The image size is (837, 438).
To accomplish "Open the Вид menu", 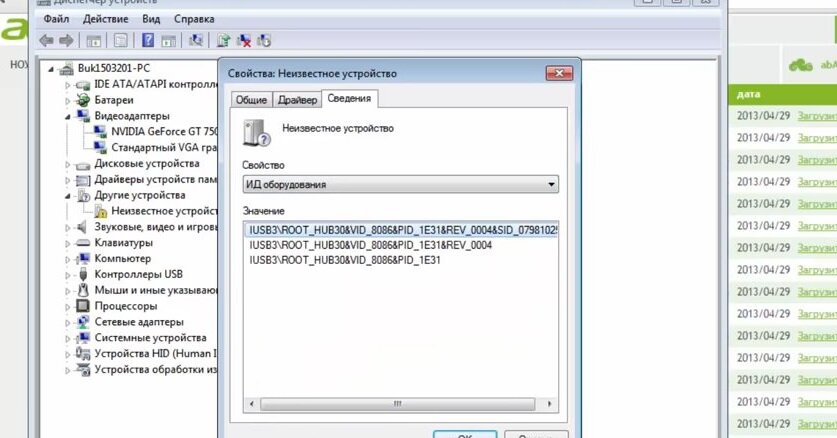I will pyautogui.click(x=151, y=19).
